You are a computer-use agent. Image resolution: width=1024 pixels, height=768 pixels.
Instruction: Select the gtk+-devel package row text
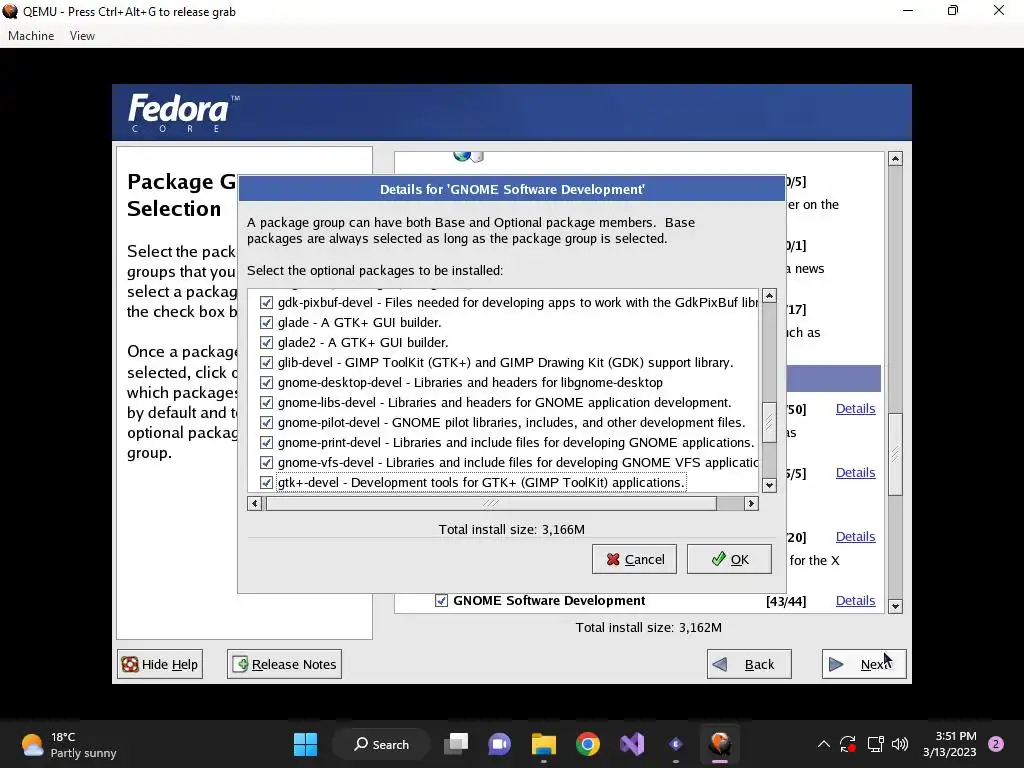point(481,483)
